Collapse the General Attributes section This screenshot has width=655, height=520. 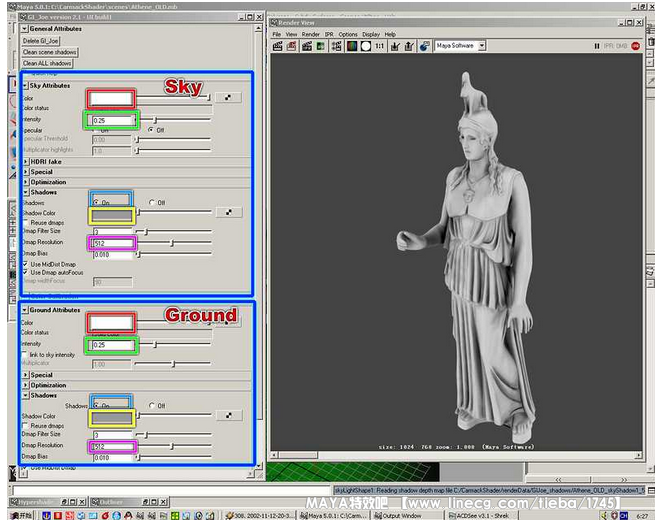point(25,29)
